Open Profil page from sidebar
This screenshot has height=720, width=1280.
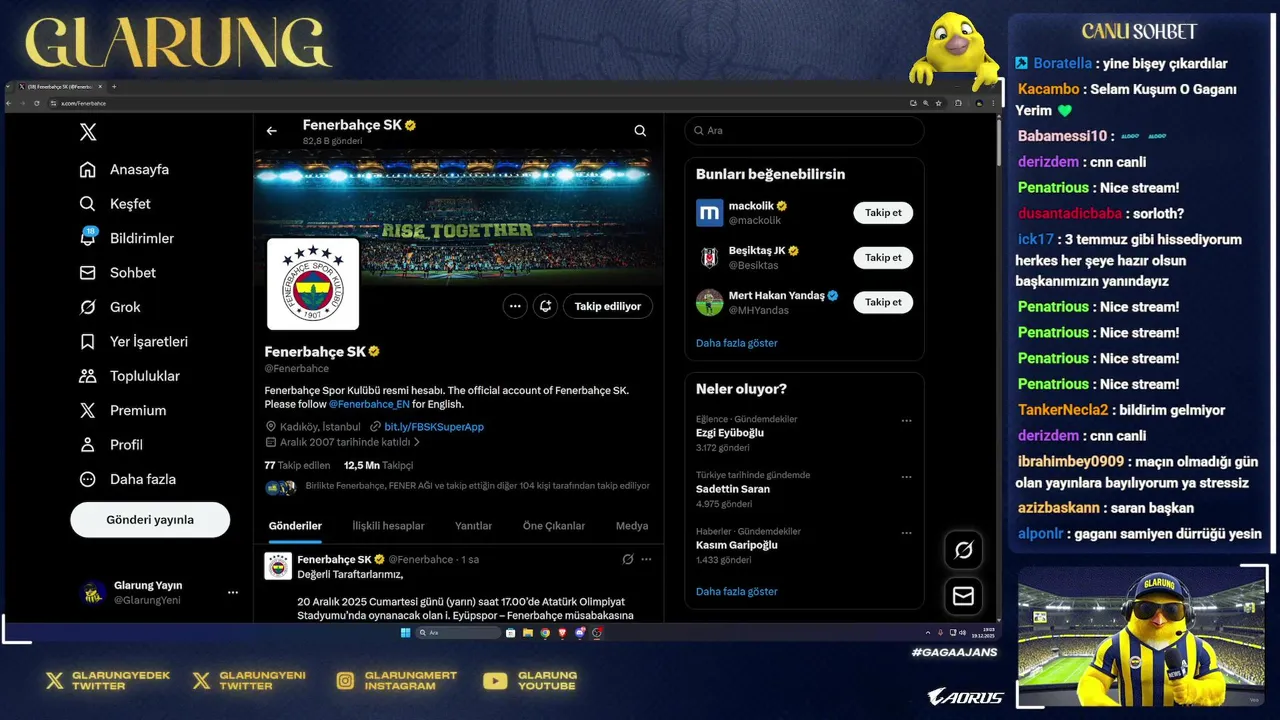click(111, 444)
